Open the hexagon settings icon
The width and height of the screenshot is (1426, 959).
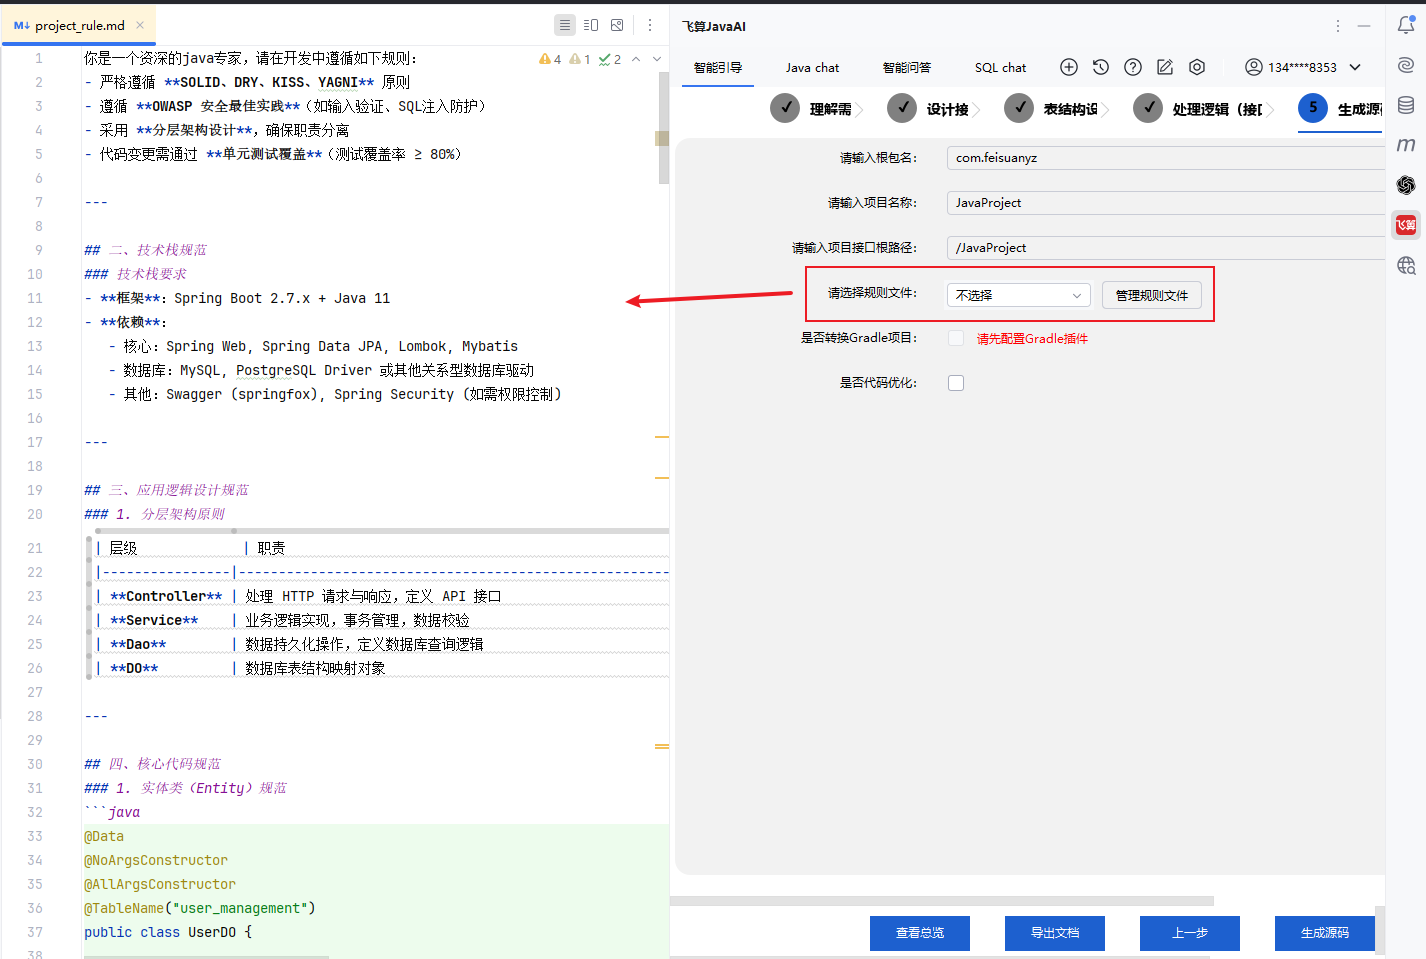(x=1197, y=67)
